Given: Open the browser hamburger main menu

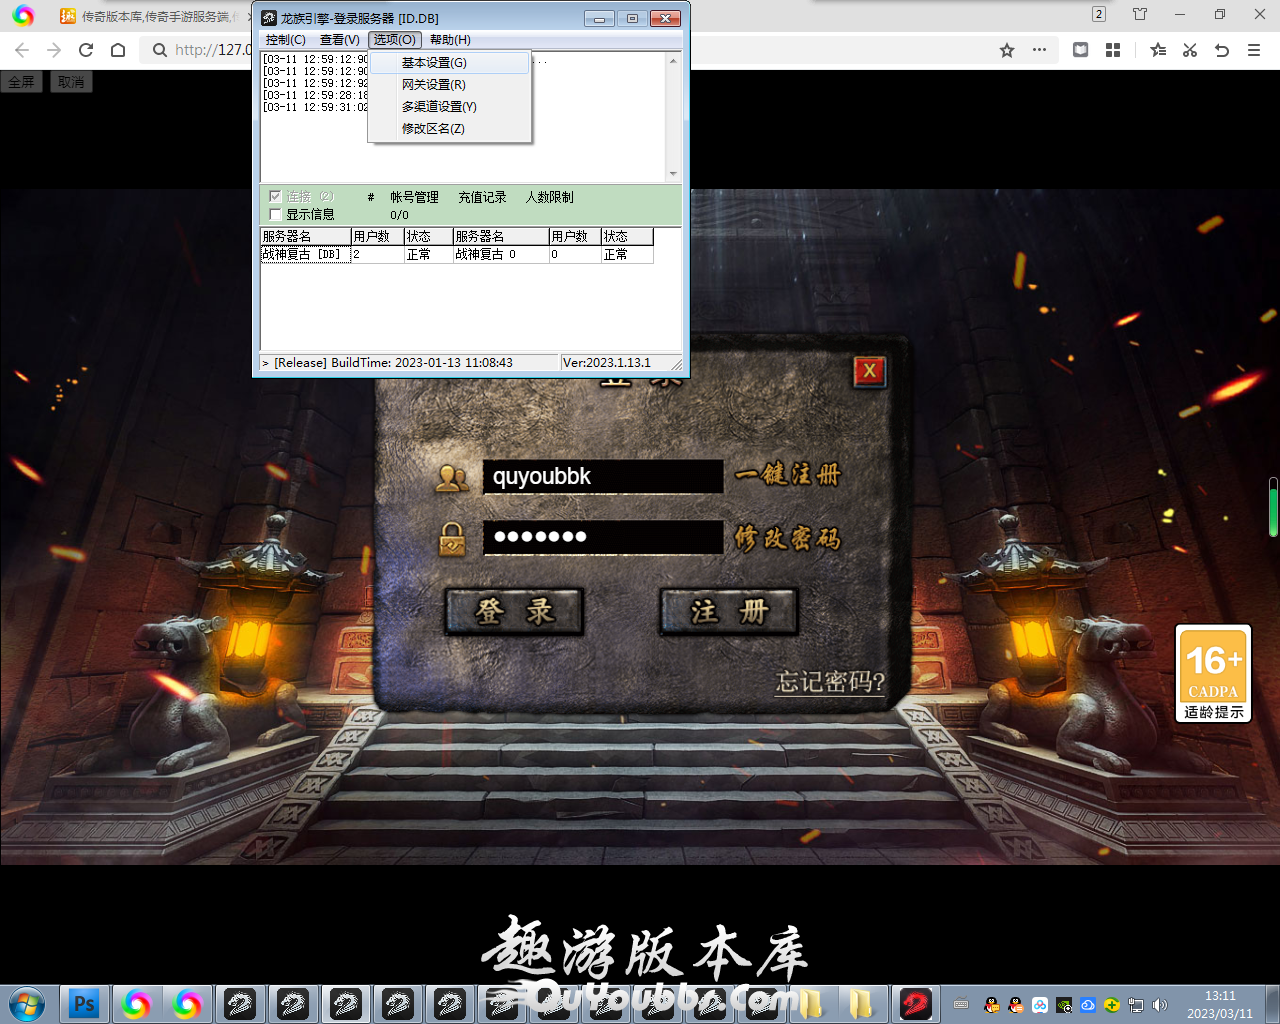Looking at the screenshot, I should point(1254,50).
